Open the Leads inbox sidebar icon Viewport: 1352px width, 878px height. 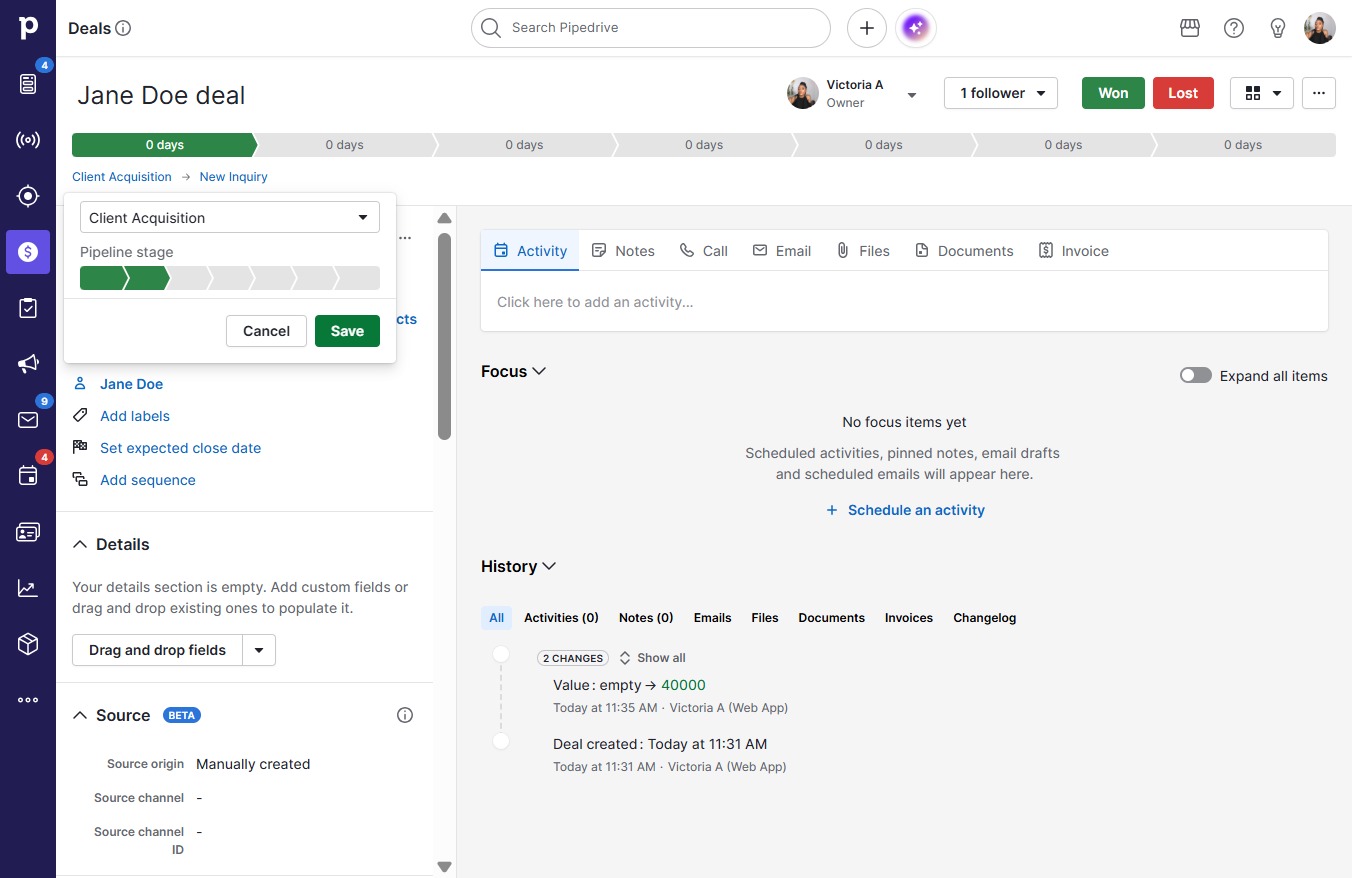[28, 84]
